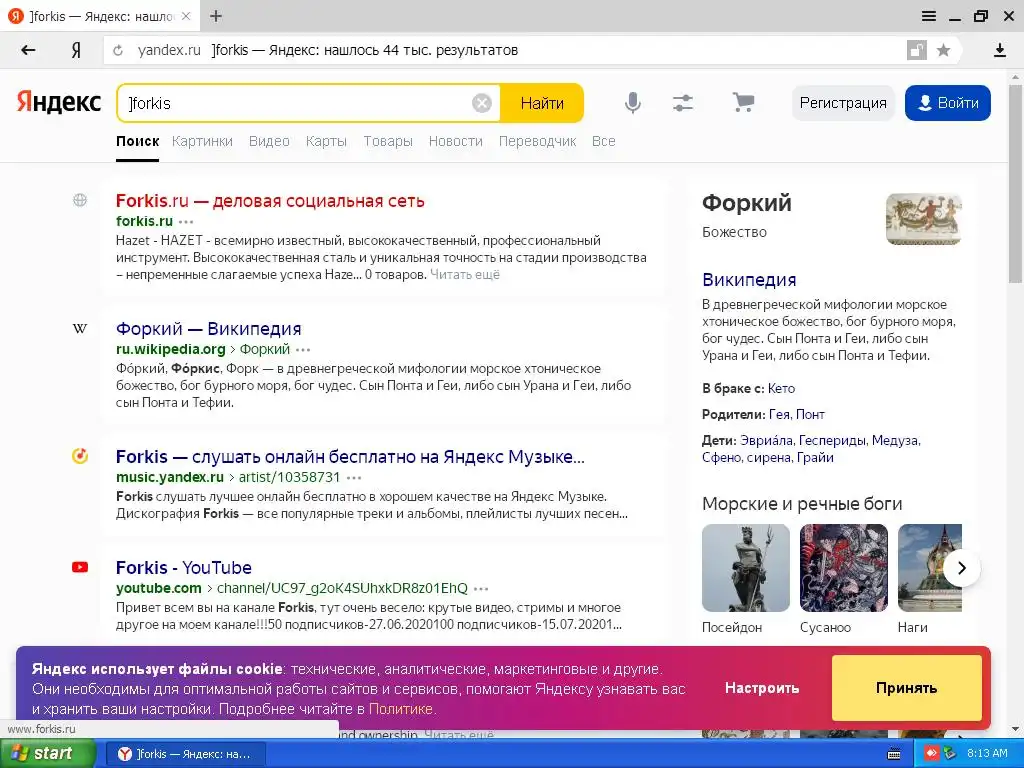Click the Понт parent link

[x=810, y=415]
